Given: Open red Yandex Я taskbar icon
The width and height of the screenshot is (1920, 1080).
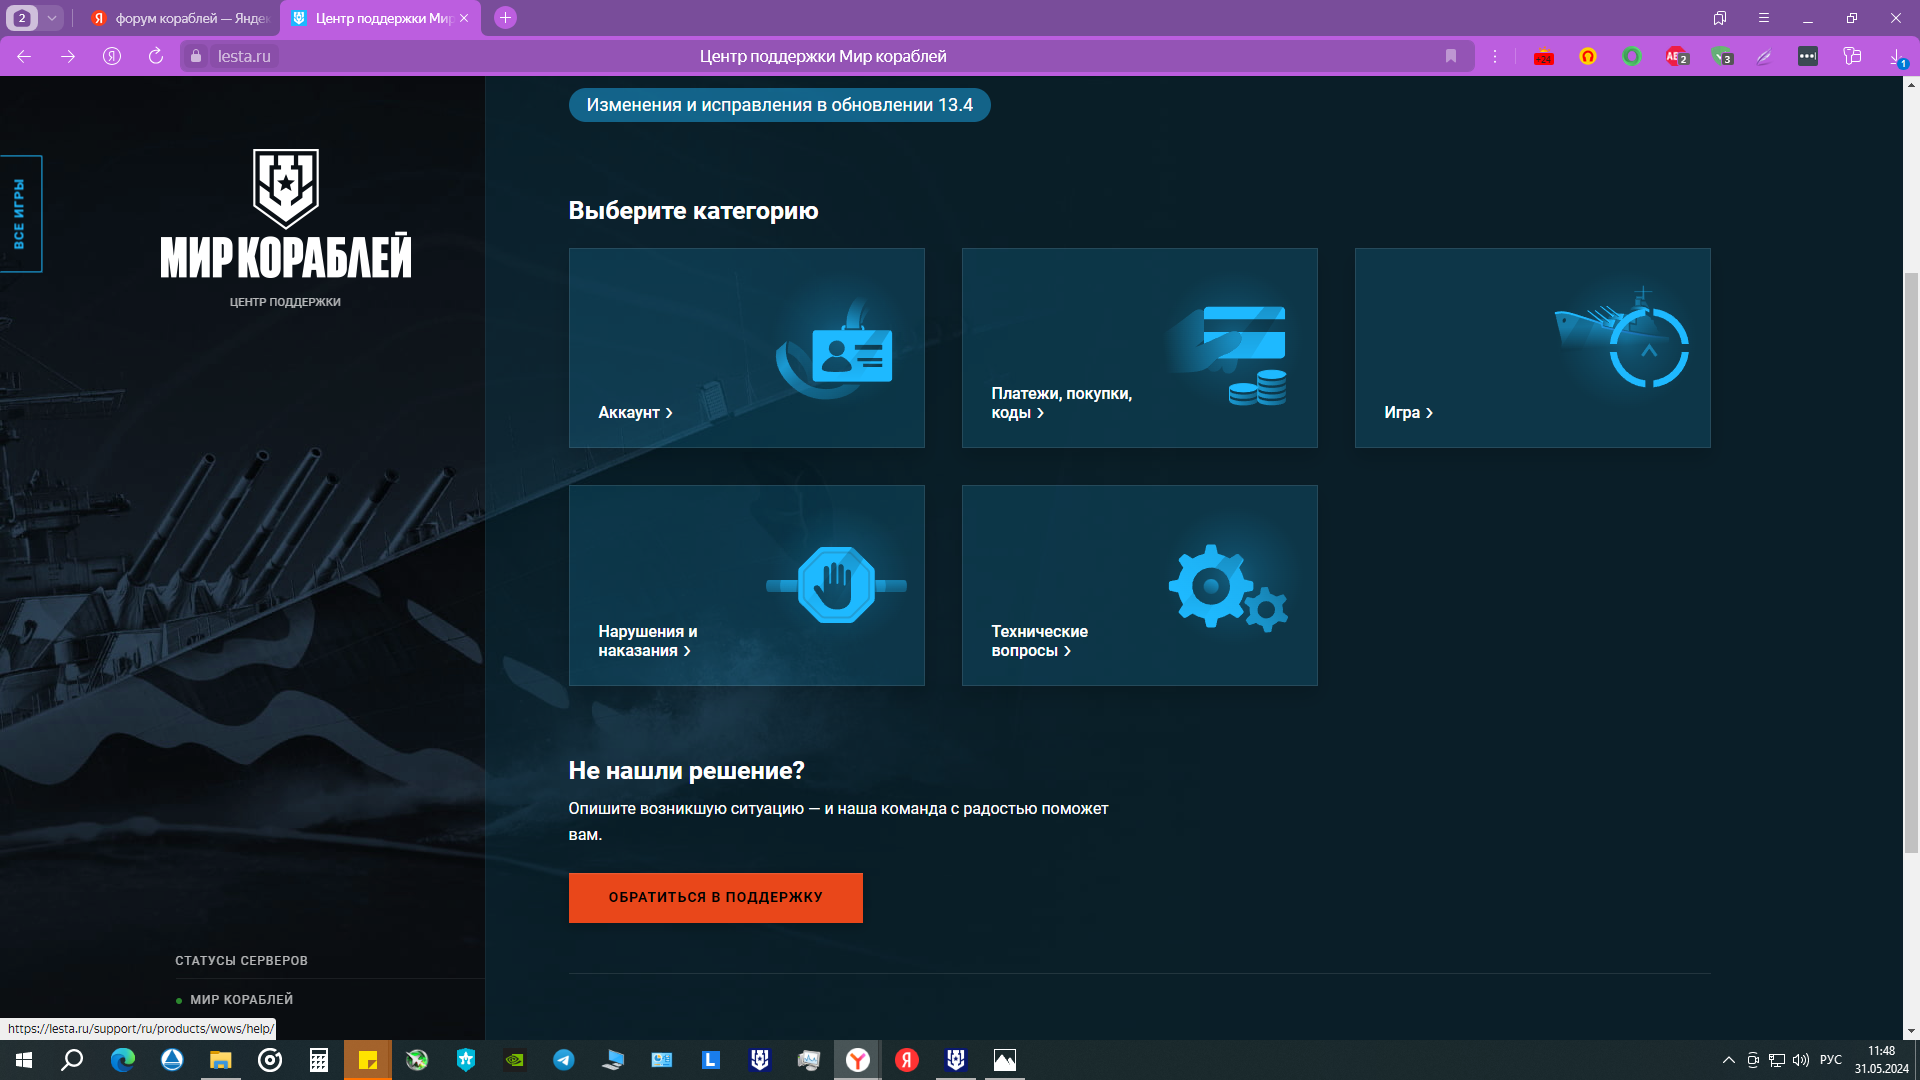Looking at the screenshot, I should pos(907,1060).
